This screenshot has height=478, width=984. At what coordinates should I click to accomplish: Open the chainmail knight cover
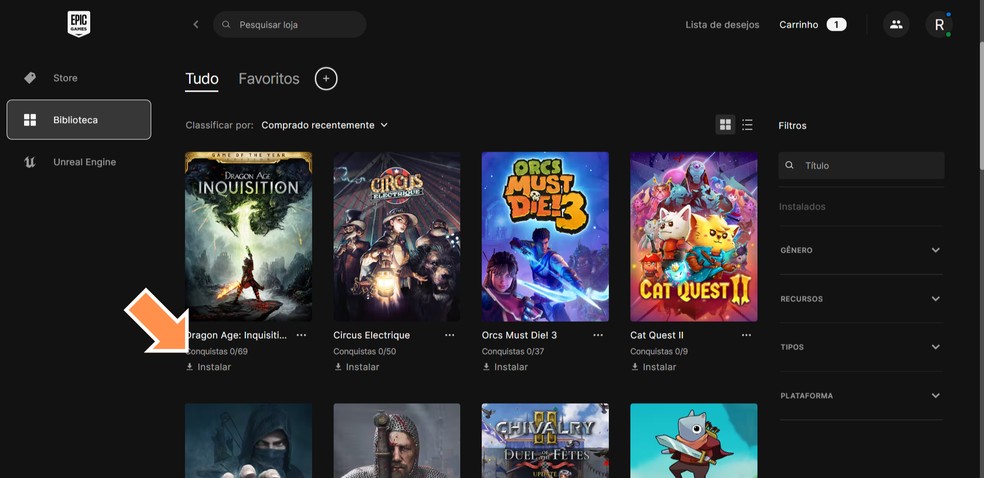coord(397,440)
